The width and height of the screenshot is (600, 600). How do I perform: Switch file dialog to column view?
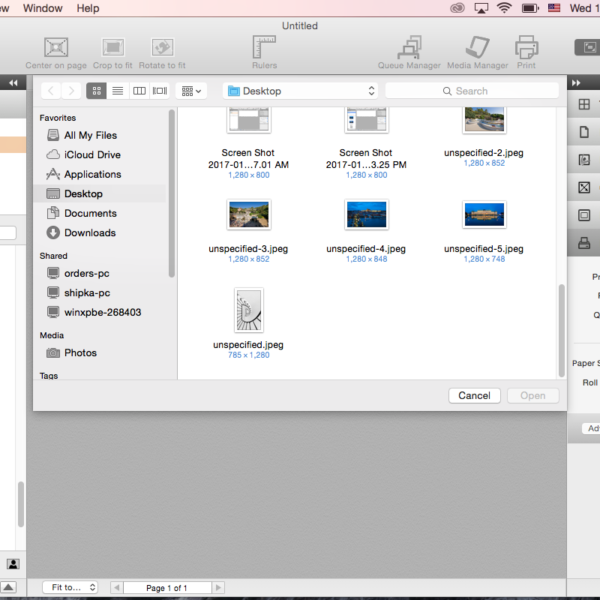pyautogui.click(x=139, y=91)
